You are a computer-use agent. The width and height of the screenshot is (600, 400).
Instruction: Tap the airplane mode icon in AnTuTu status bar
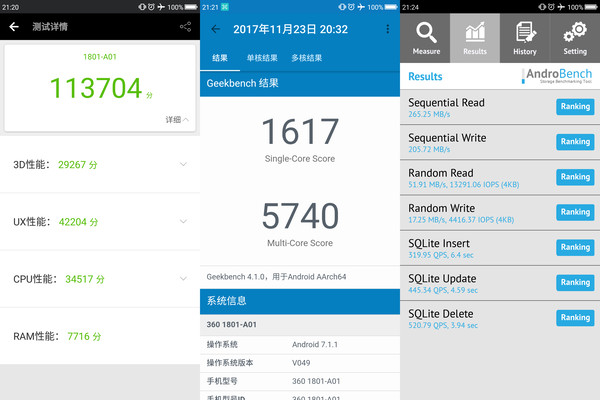161,7
